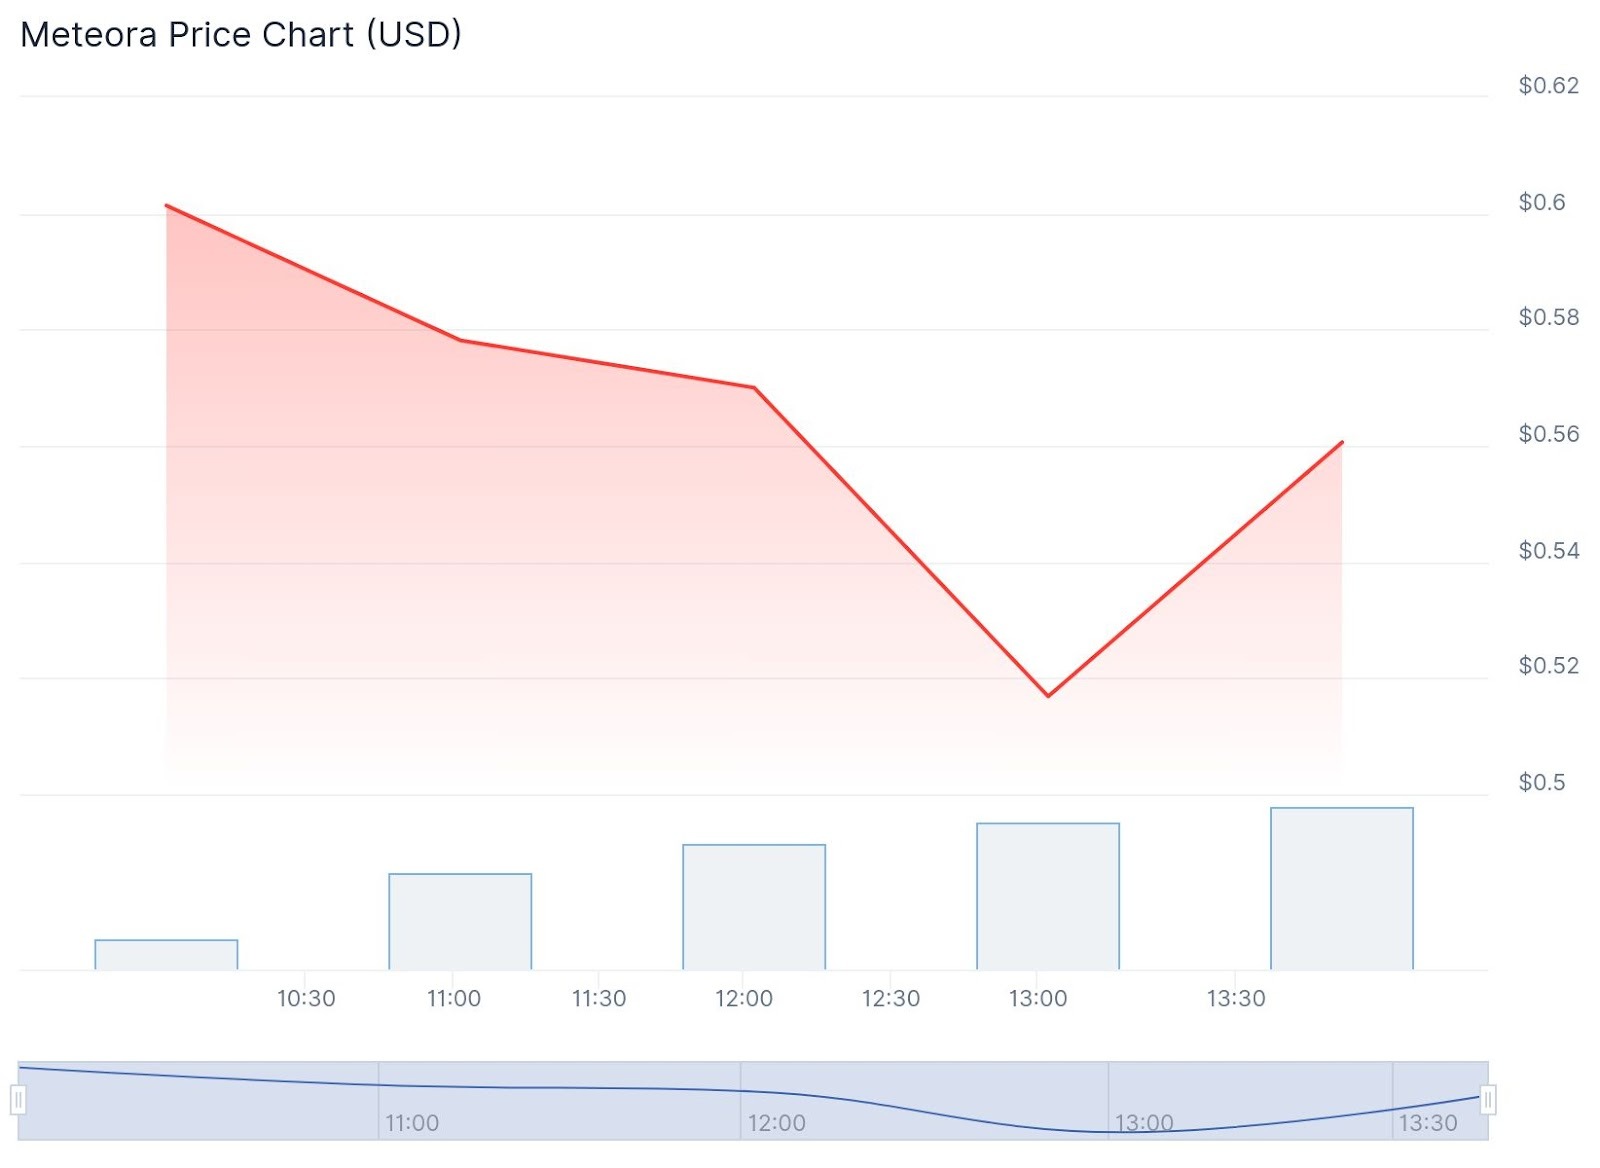Click the price line's lowest point
This screenshot has width=1600, height=1168.
(1048, 696)
